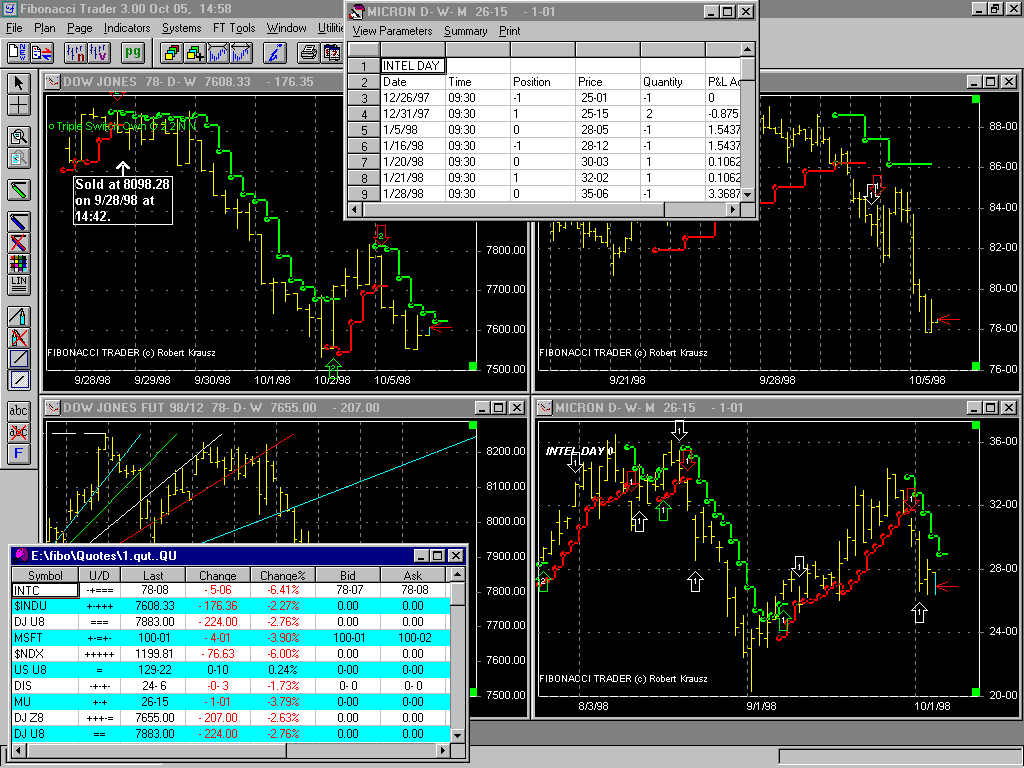Click the compress chart arrows icon
Screen dimensions: 1024x768
coord(218,52)
